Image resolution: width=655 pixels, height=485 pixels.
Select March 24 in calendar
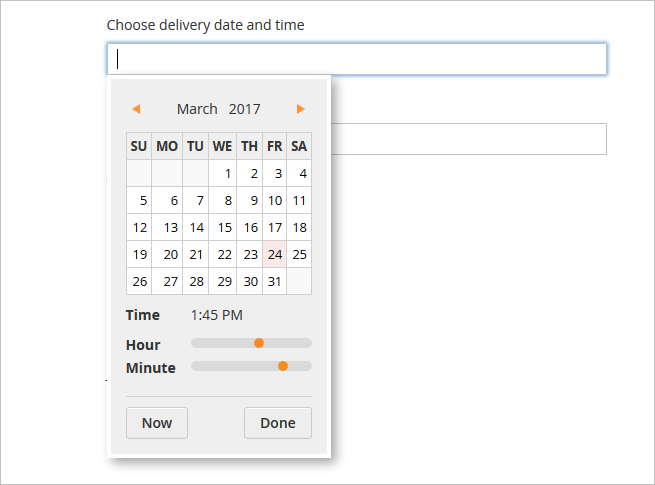point(275,254)
